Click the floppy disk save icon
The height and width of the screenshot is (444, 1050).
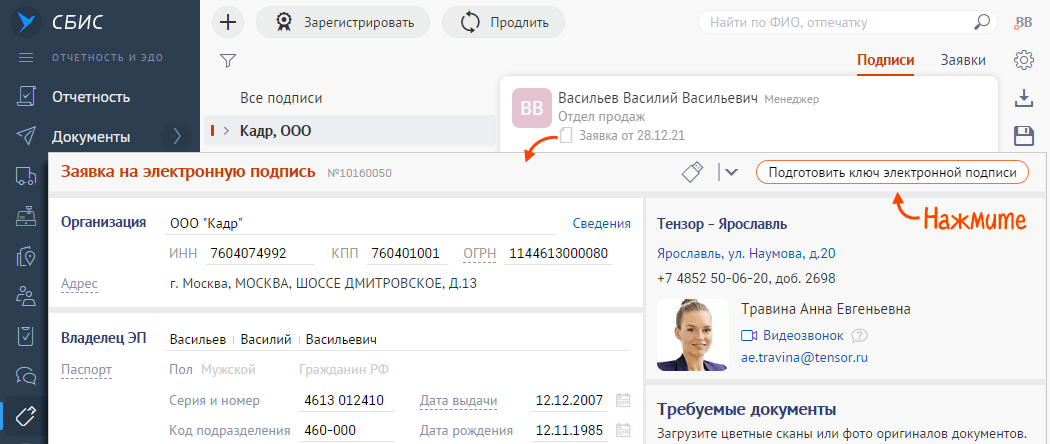coord(1023,136)
